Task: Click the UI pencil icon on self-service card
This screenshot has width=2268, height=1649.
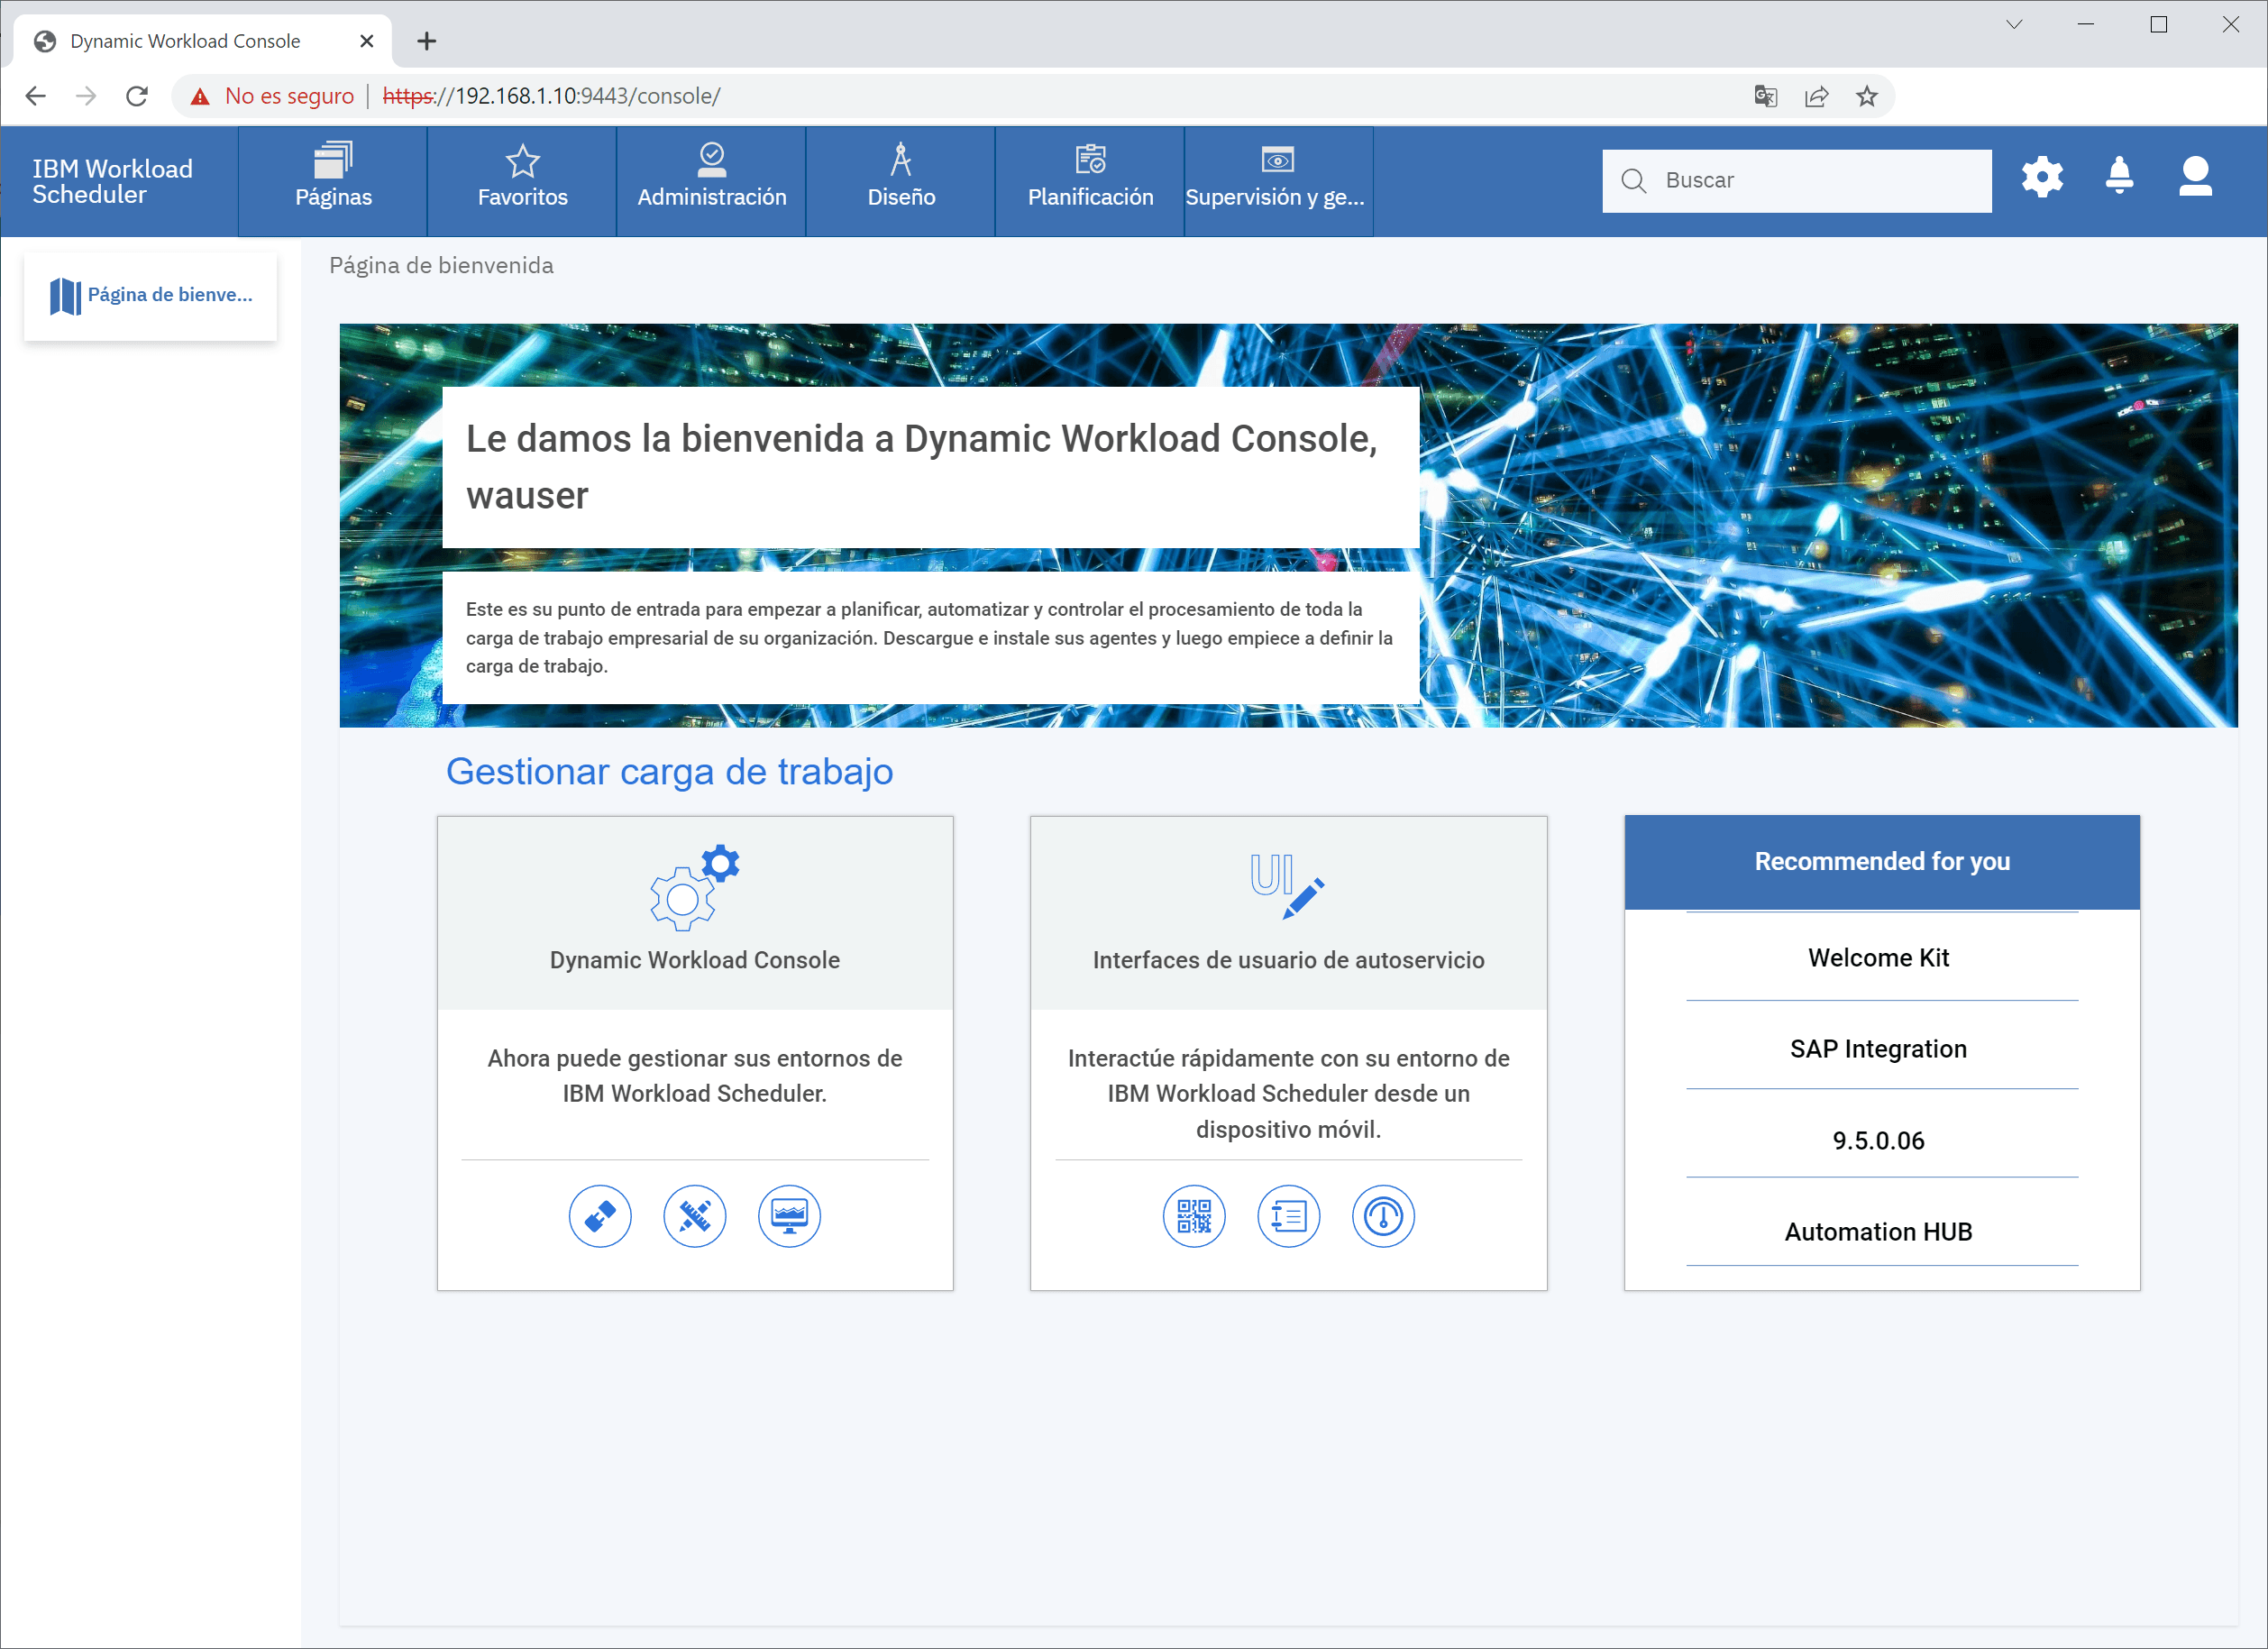Action: point(1287,886)
